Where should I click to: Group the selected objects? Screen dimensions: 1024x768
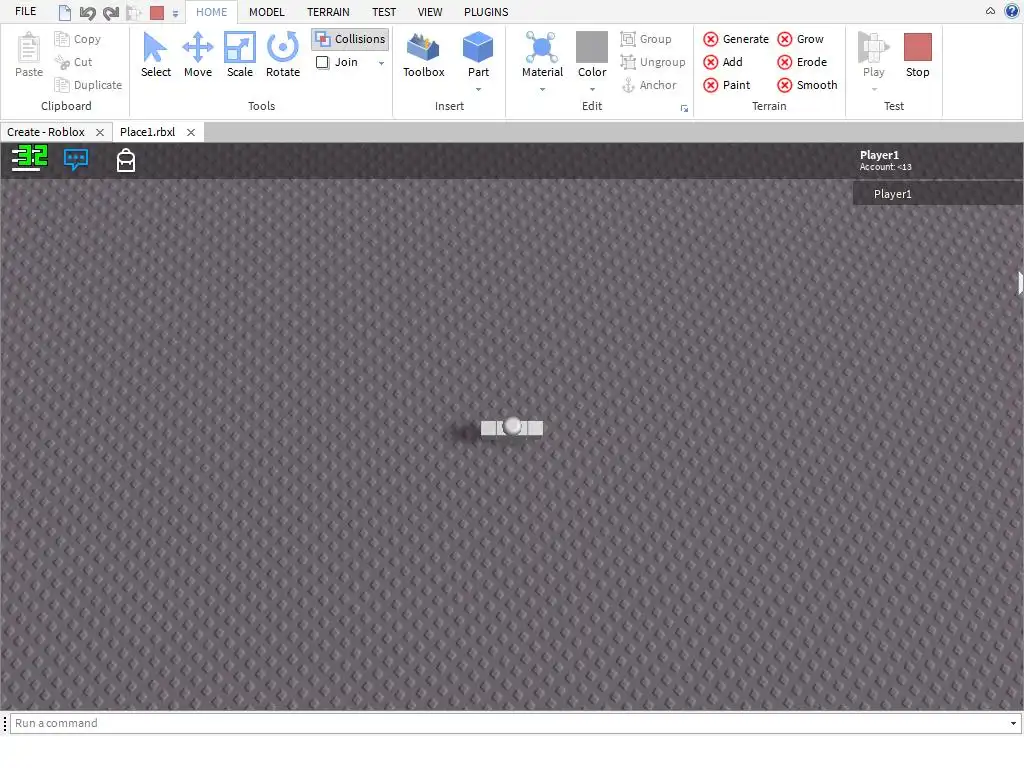[646, 39]
